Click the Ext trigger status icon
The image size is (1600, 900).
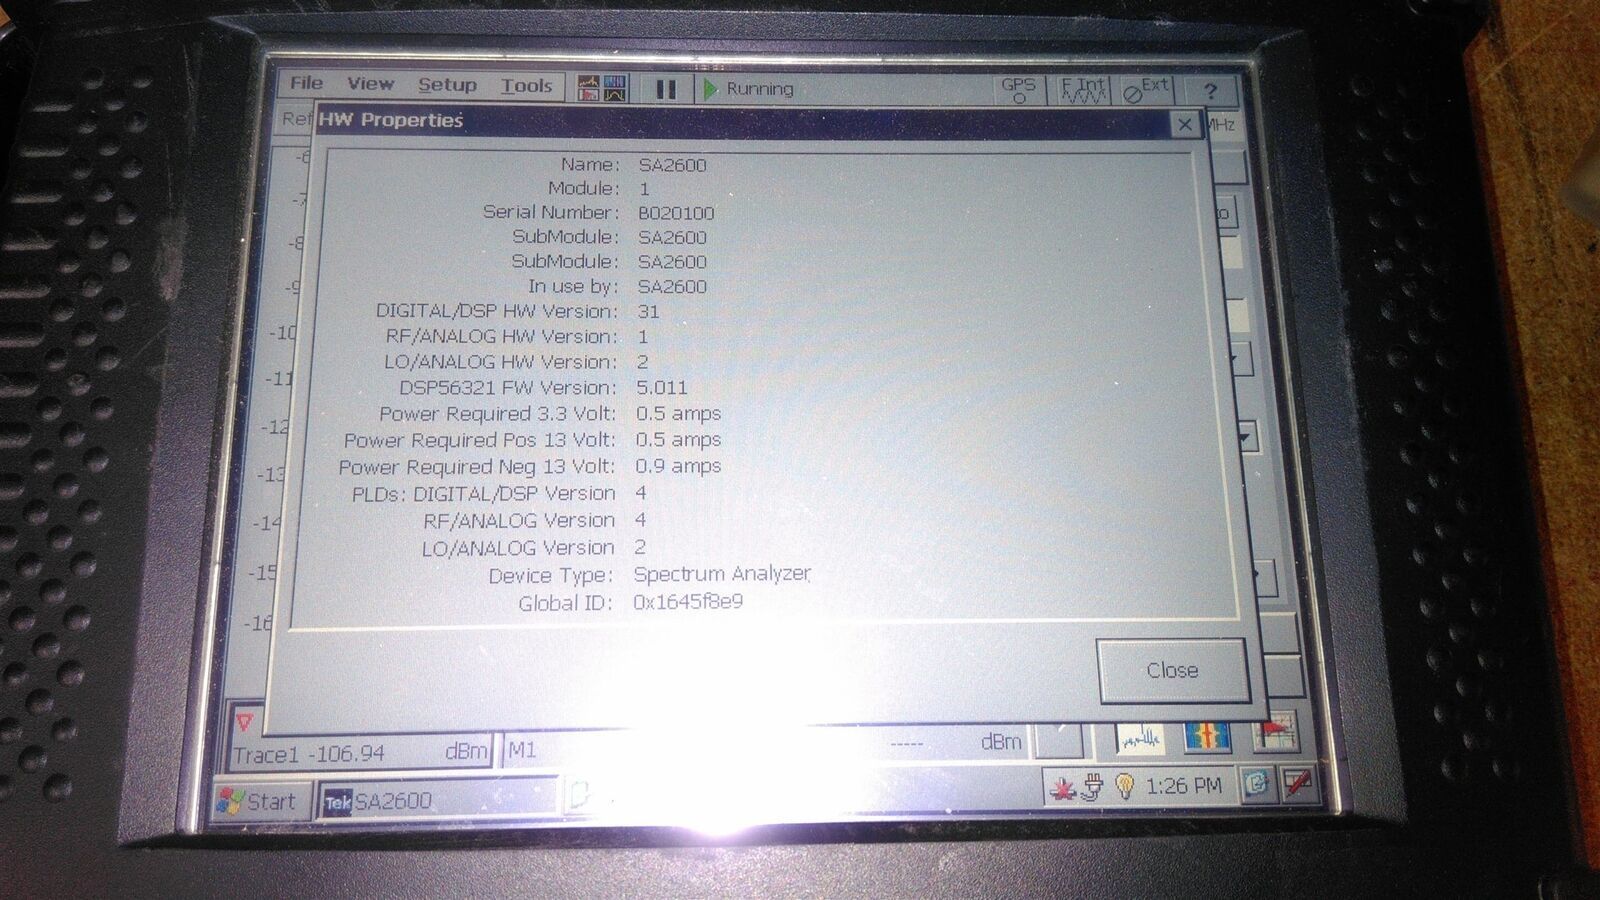click(1146, 91)
